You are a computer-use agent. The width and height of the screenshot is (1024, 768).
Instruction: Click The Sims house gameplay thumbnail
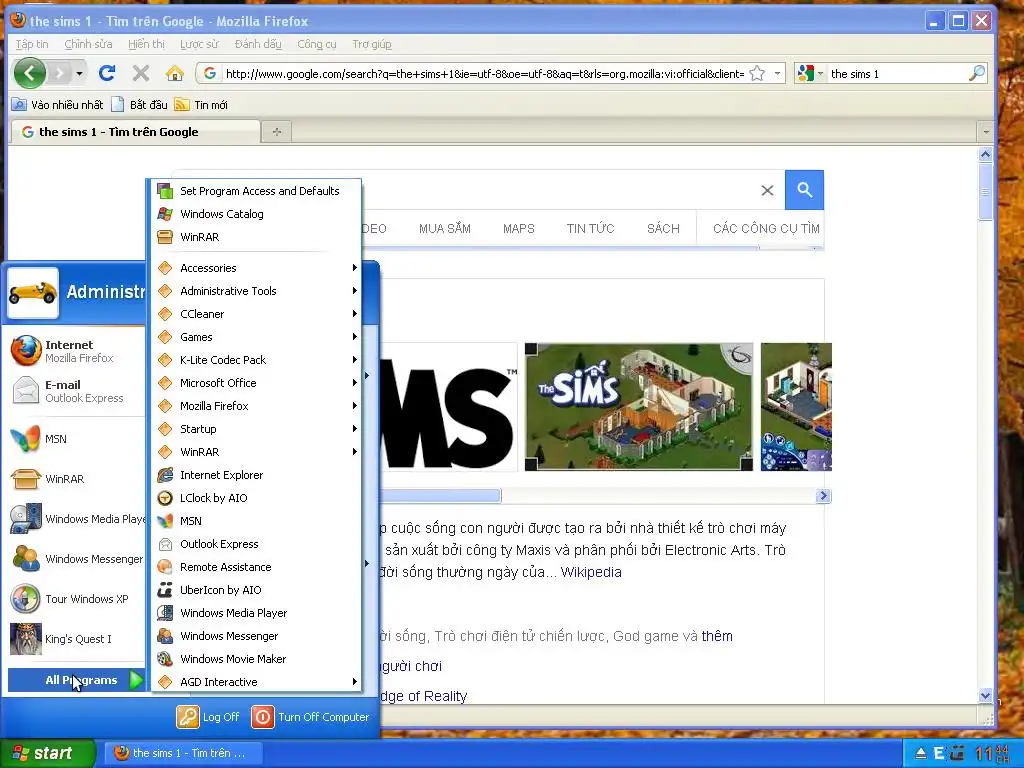pyautogui.click(x=639, y=406)
